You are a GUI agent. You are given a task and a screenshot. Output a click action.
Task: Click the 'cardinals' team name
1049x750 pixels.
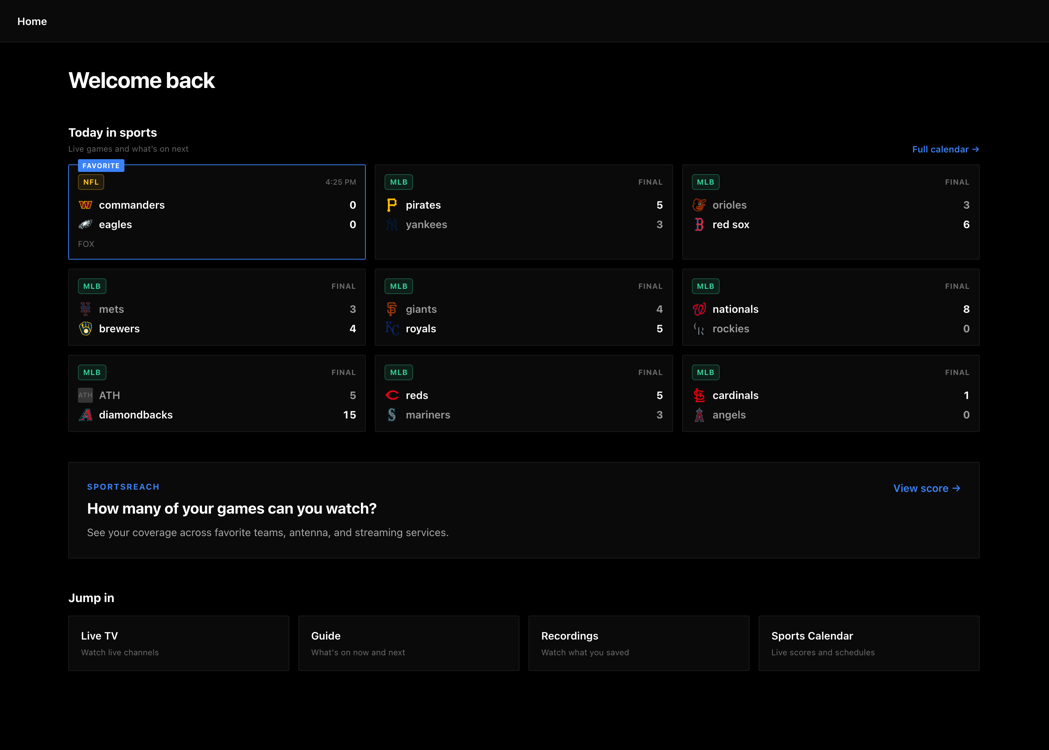point(735,395)
